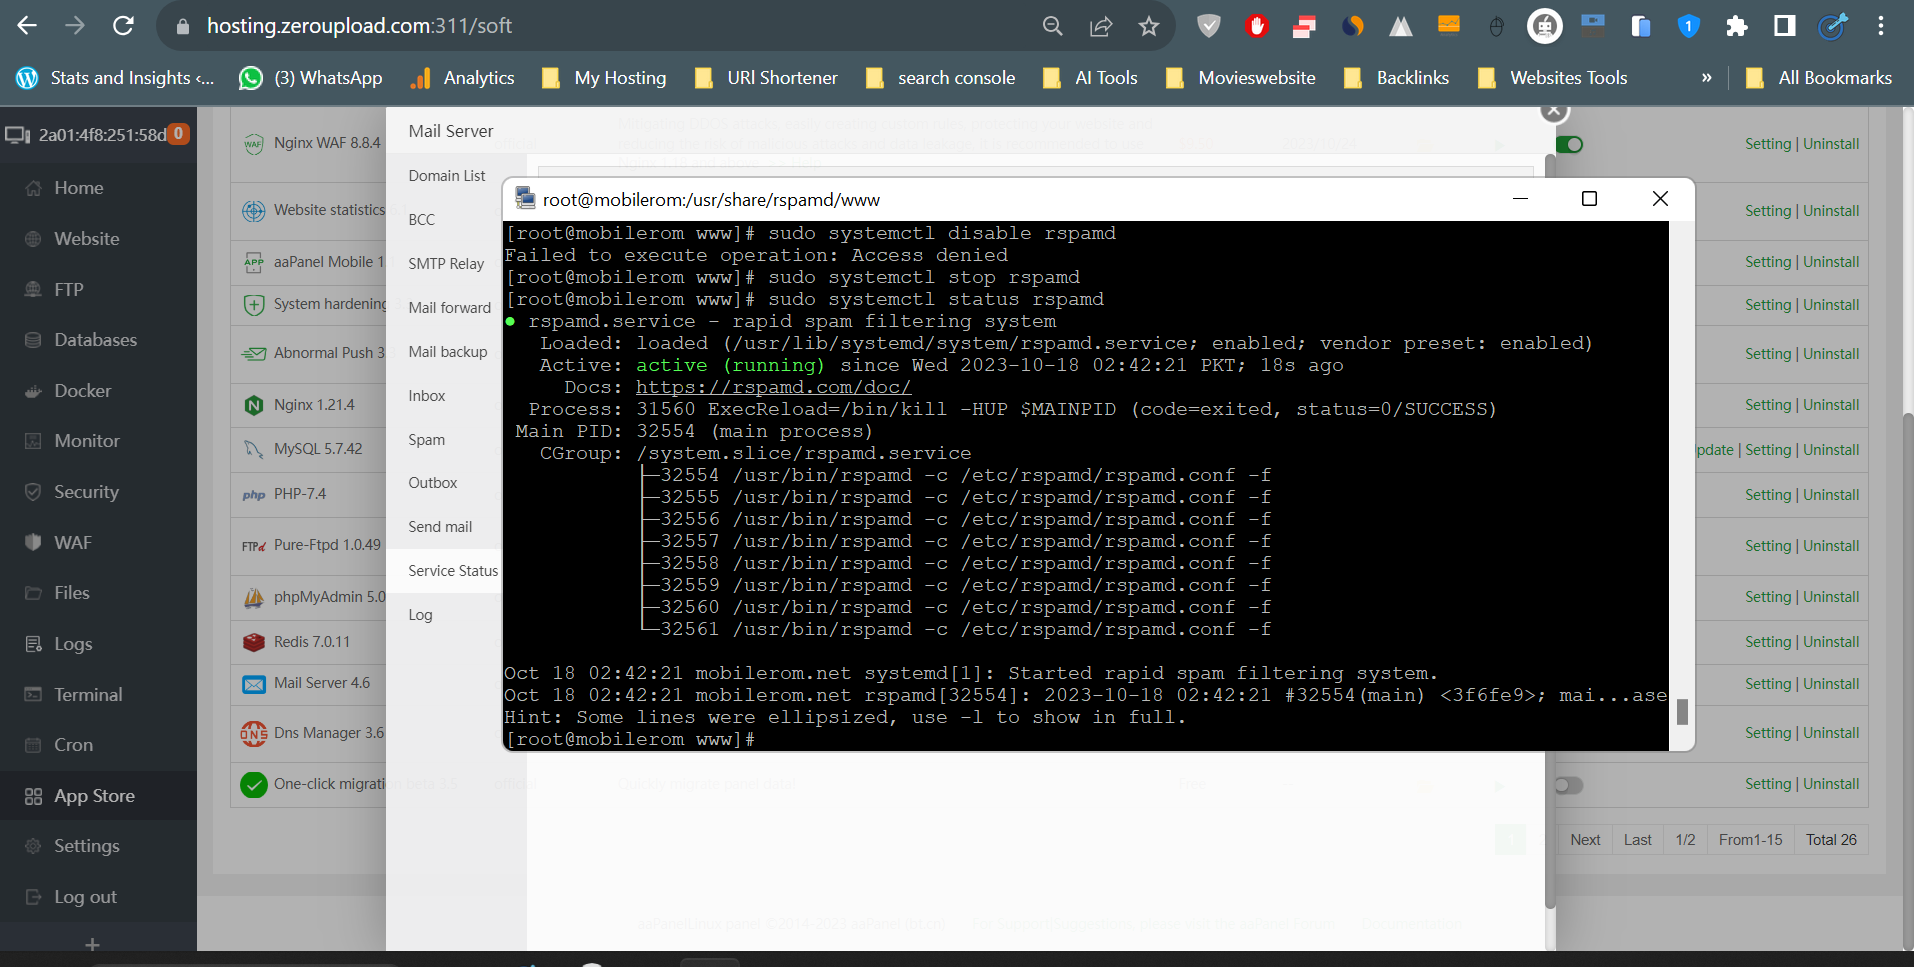Bookmark this page with star icon
The height and width of the screenshot is (967, 1914).
click(x=1148, y=26)
